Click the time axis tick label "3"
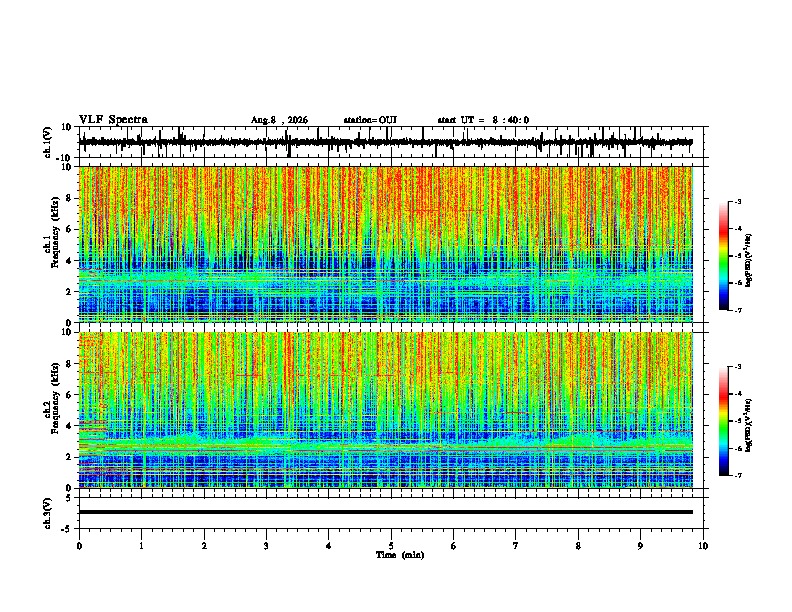This screenshot has width=792, height=612. [x=266, y=546]
